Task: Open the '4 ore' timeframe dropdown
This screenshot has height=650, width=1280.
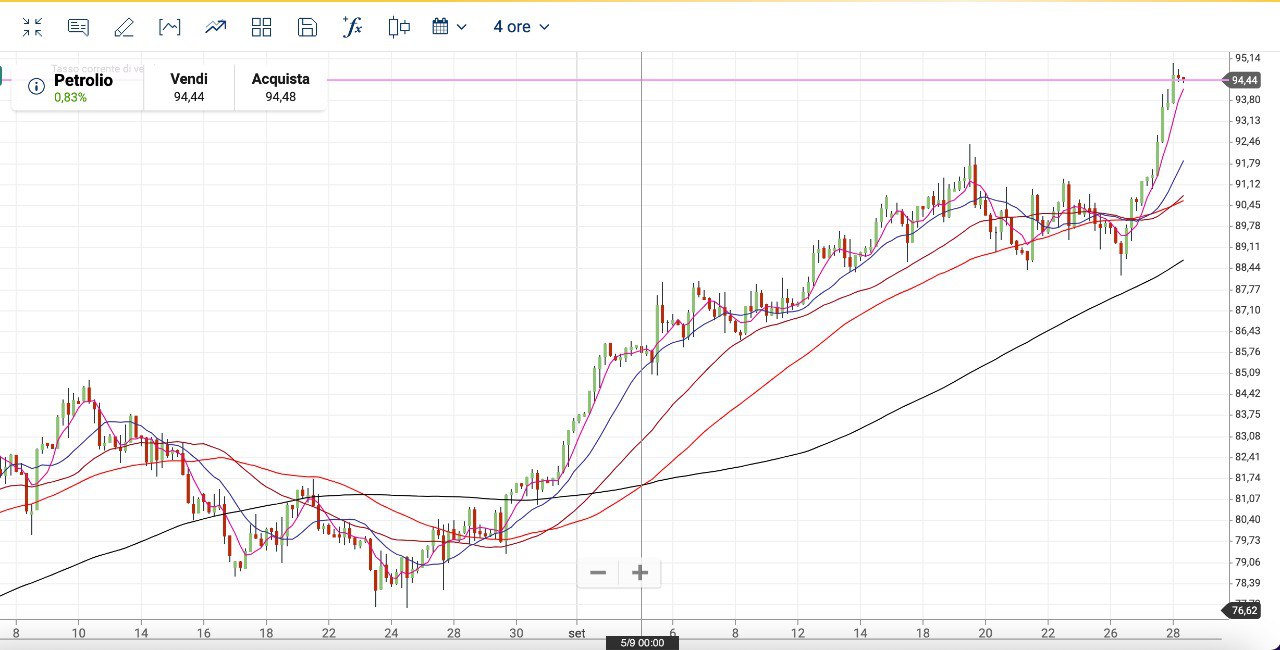Action: pyautogui.click(x=521, y=27)
